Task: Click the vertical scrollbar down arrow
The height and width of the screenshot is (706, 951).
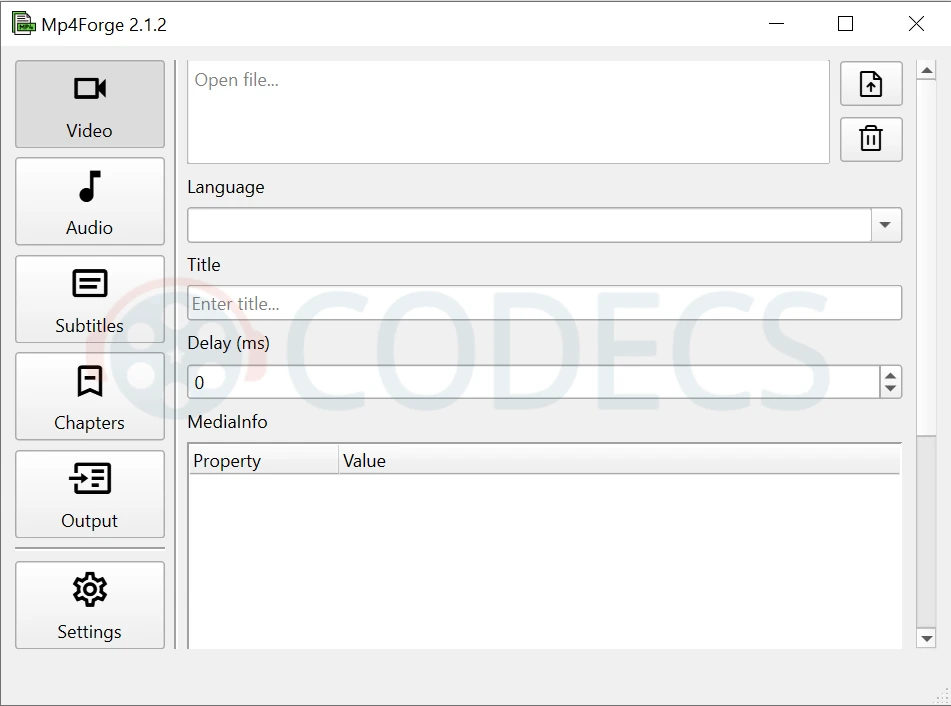Action: pos(926,638)
